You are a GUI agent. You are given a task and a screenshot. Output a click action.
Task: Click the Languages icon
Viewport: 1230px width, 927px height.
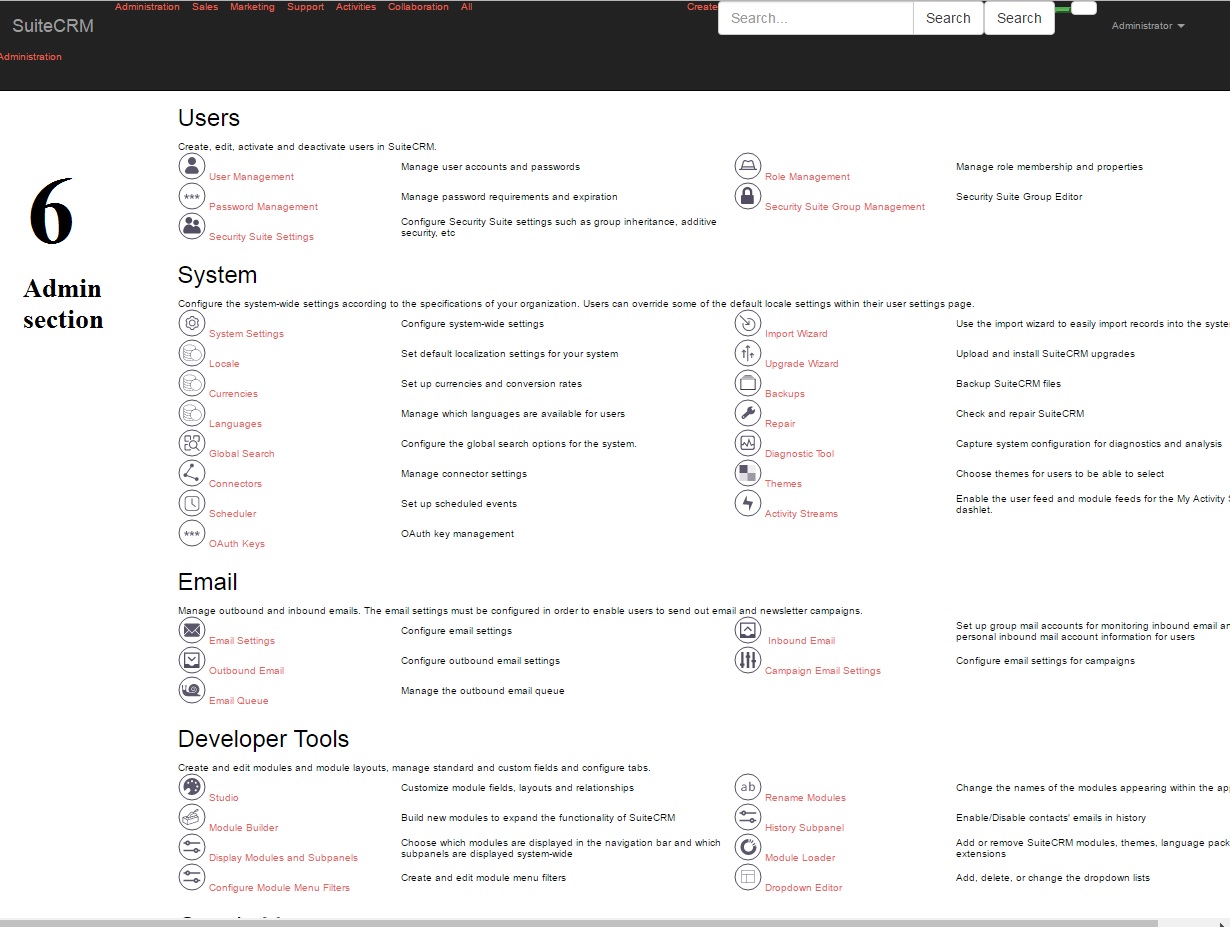point(192,413)
